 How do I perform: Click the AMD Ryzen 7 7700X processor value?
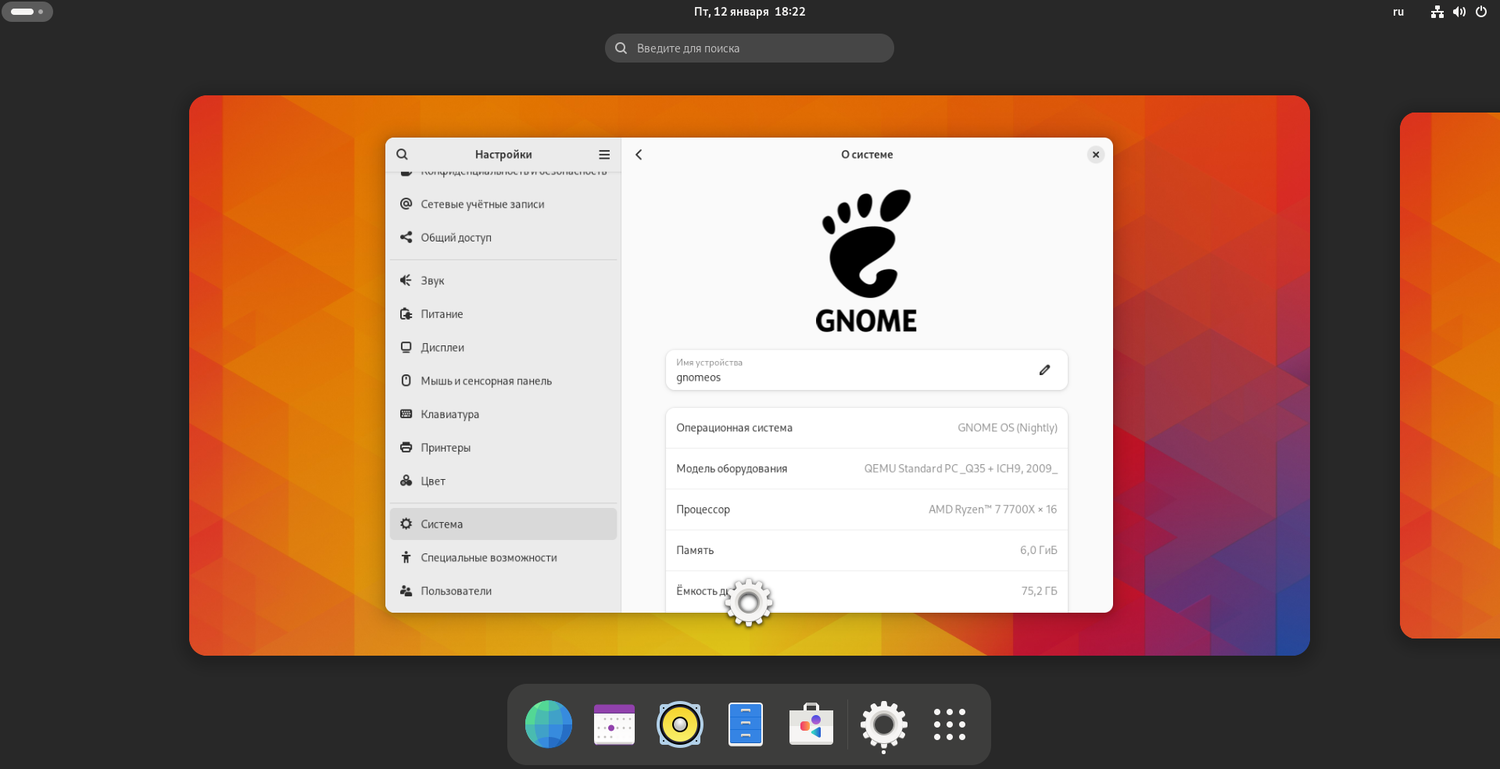click(992, 510)
